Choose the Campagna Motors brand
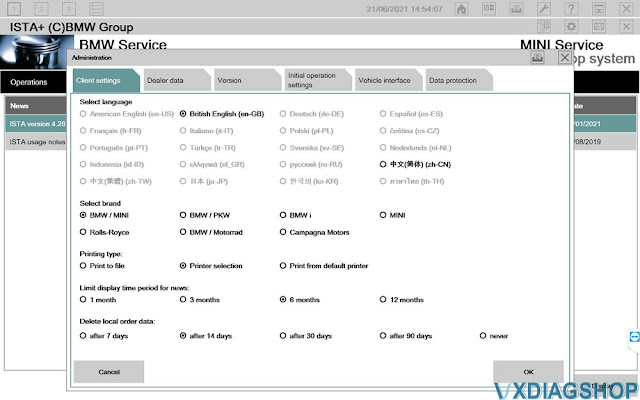 tap(315, 232)
